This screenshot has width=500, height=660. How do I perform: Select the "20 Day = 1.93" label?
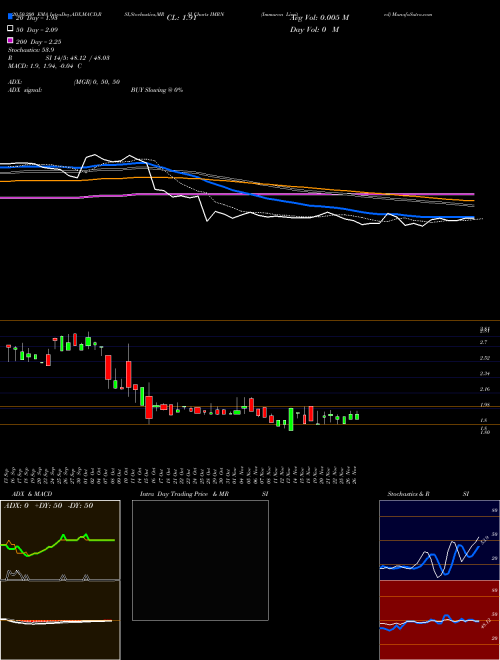pos(37,18)
